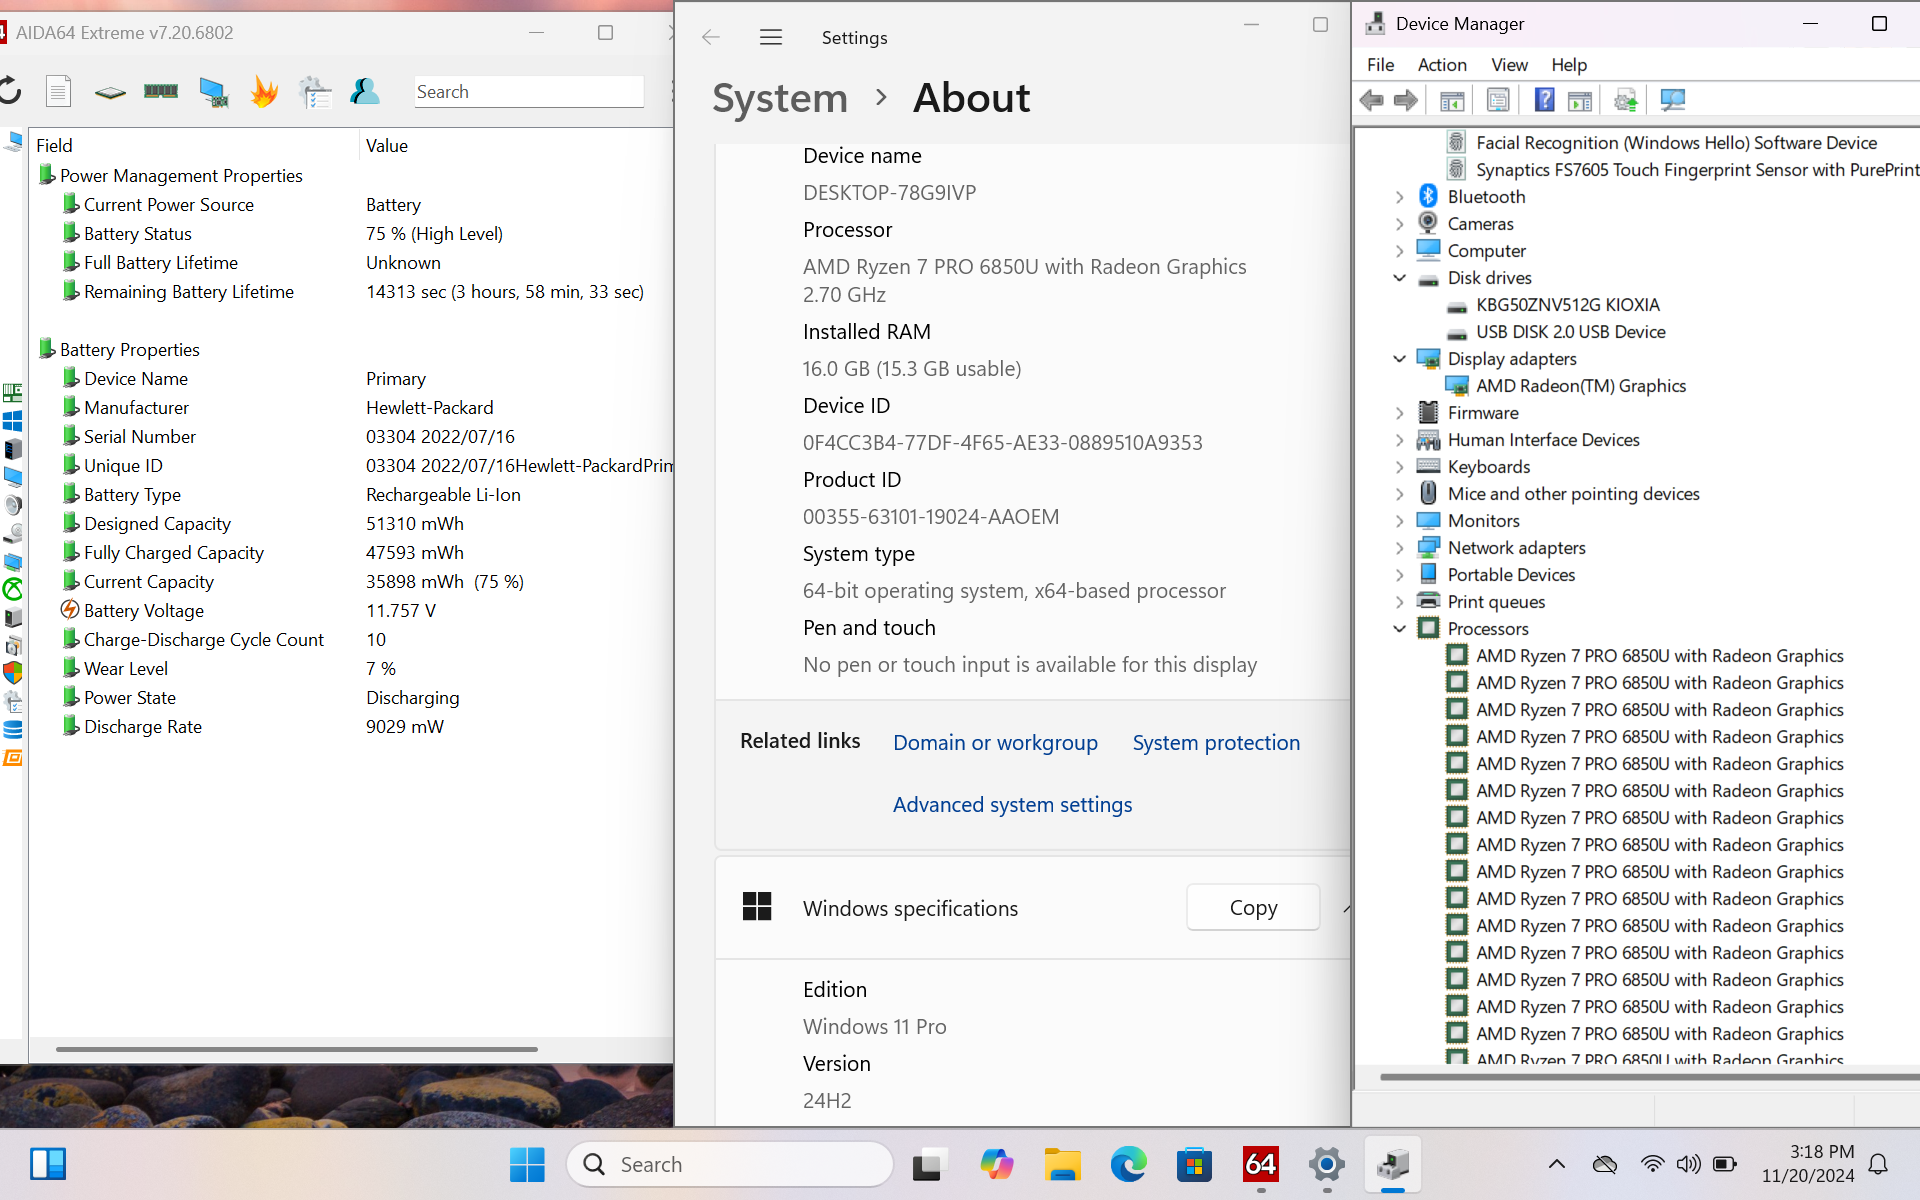The width and height of the screenshot is (1920, 1200).
Task: Click the AIDA64 Search field
Action: (x=529, y=92)
